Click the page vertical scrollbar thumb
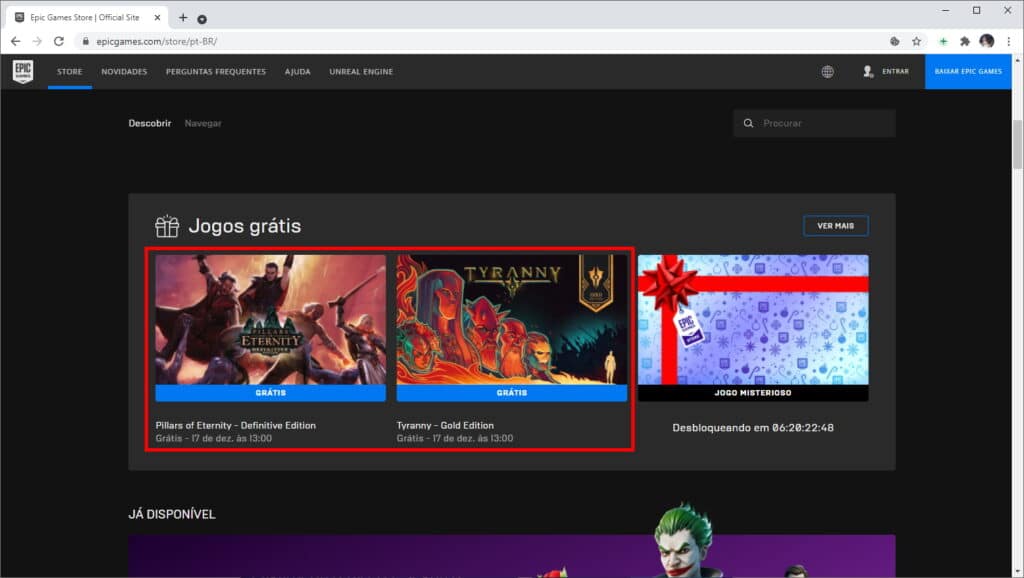The height and width of the screenshot is (578, 1024). tap(1017, 144)
